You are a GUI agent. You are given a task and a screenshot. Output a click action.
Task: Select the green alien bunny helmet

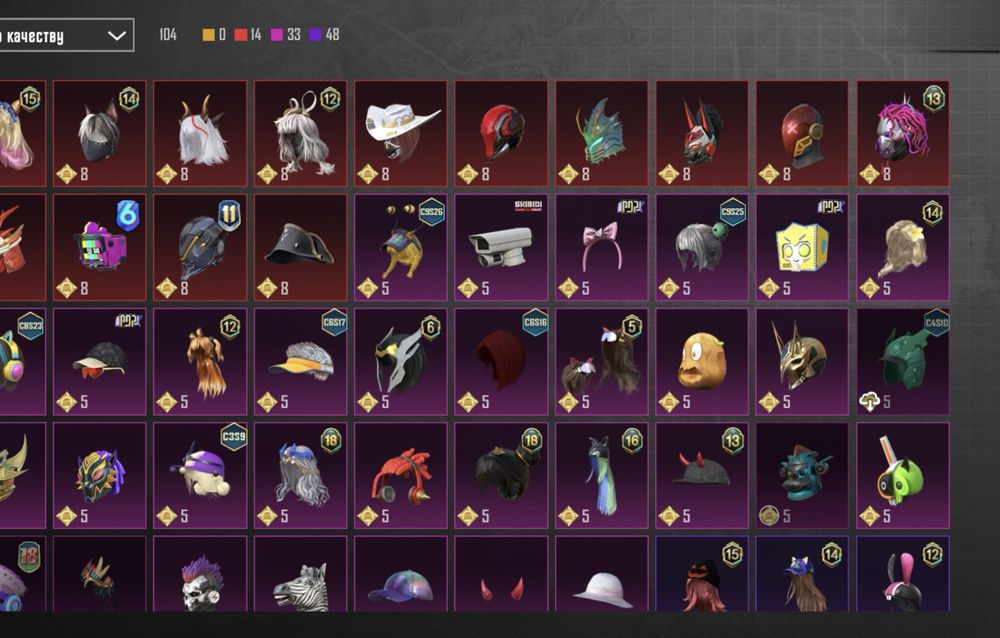click(x=902, y=476)
